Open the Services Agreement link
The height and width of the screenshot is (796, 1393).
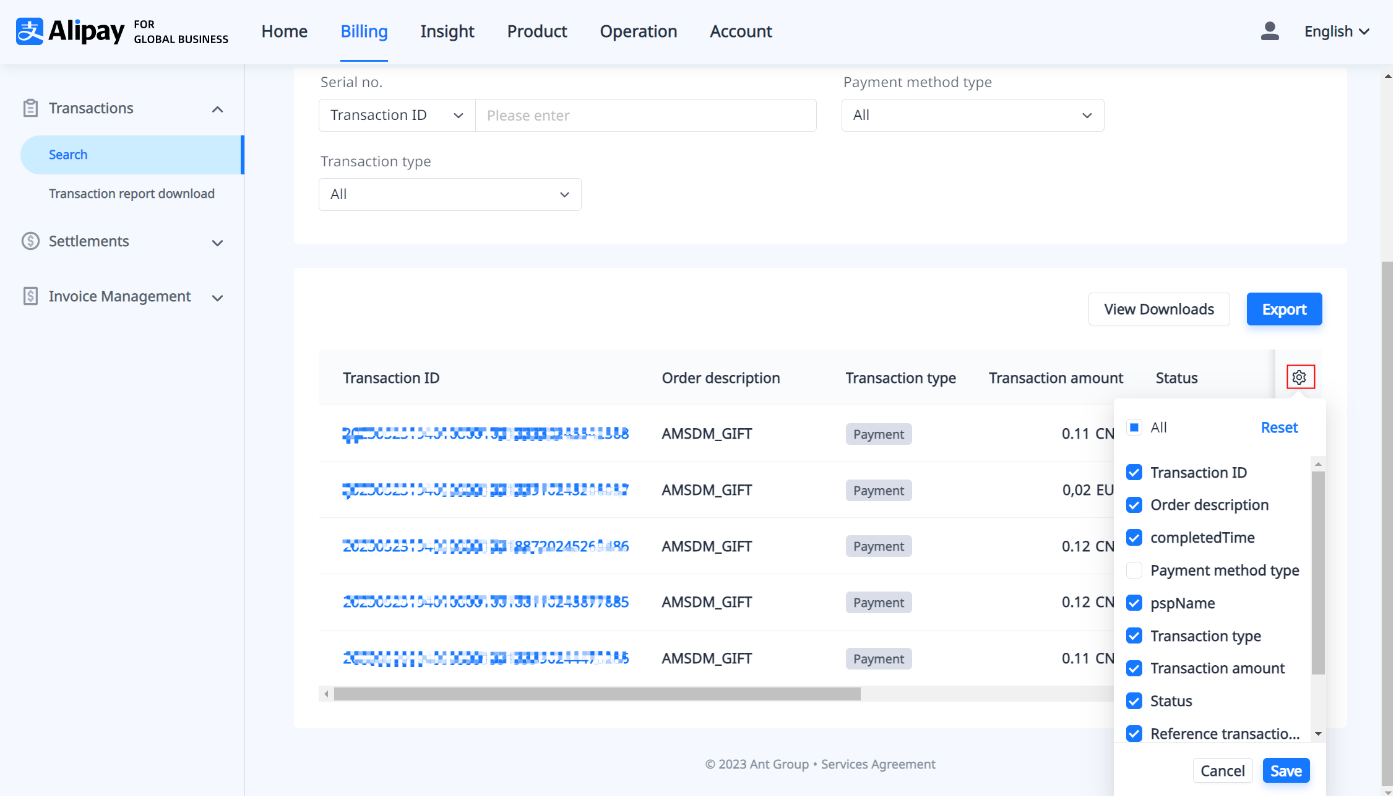(878, 764)
